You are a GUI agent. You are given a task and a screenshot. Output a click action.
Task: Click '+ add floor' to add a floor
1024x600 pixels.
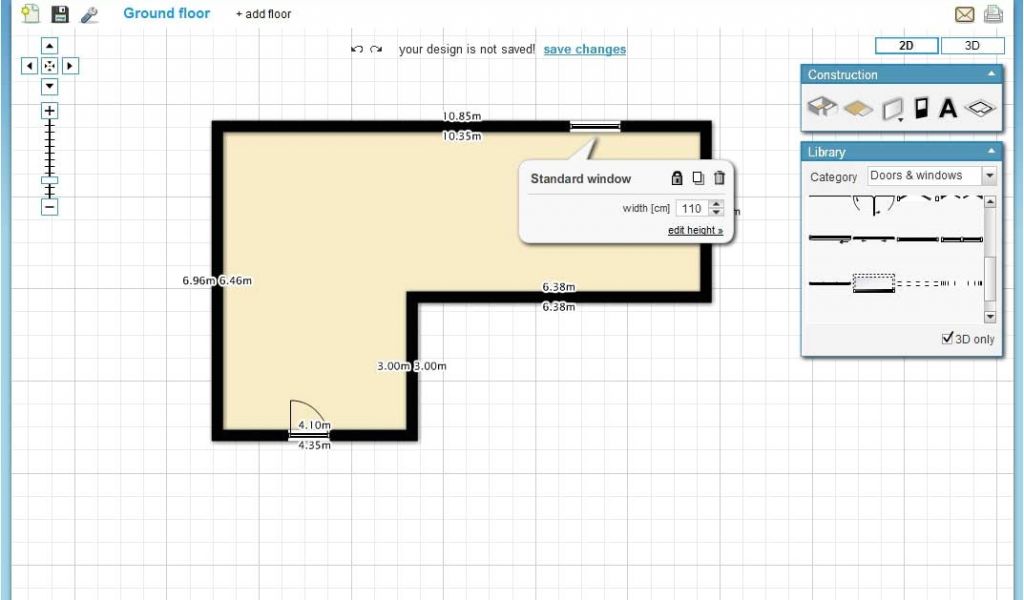(264, 15)
